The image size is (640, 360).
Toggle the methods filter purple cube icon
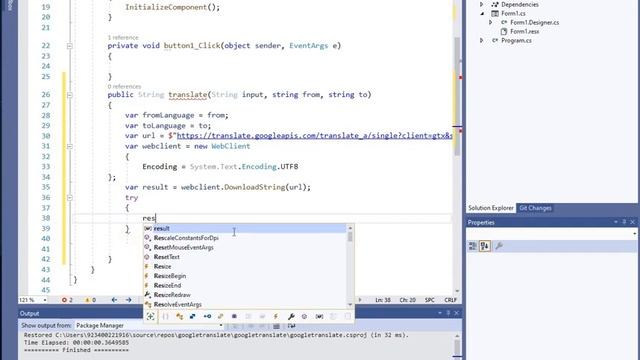[x=234, y=316]
